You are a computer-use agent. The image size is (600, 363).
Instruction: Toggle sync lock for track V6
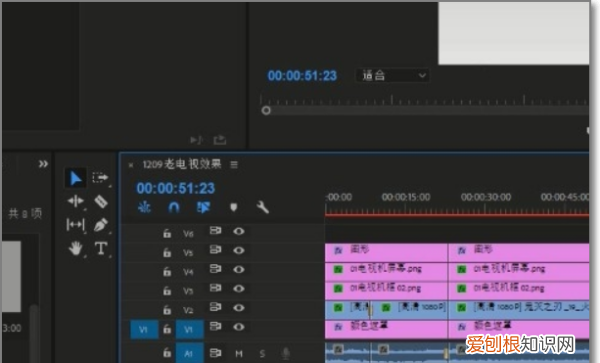coord(215,231)
